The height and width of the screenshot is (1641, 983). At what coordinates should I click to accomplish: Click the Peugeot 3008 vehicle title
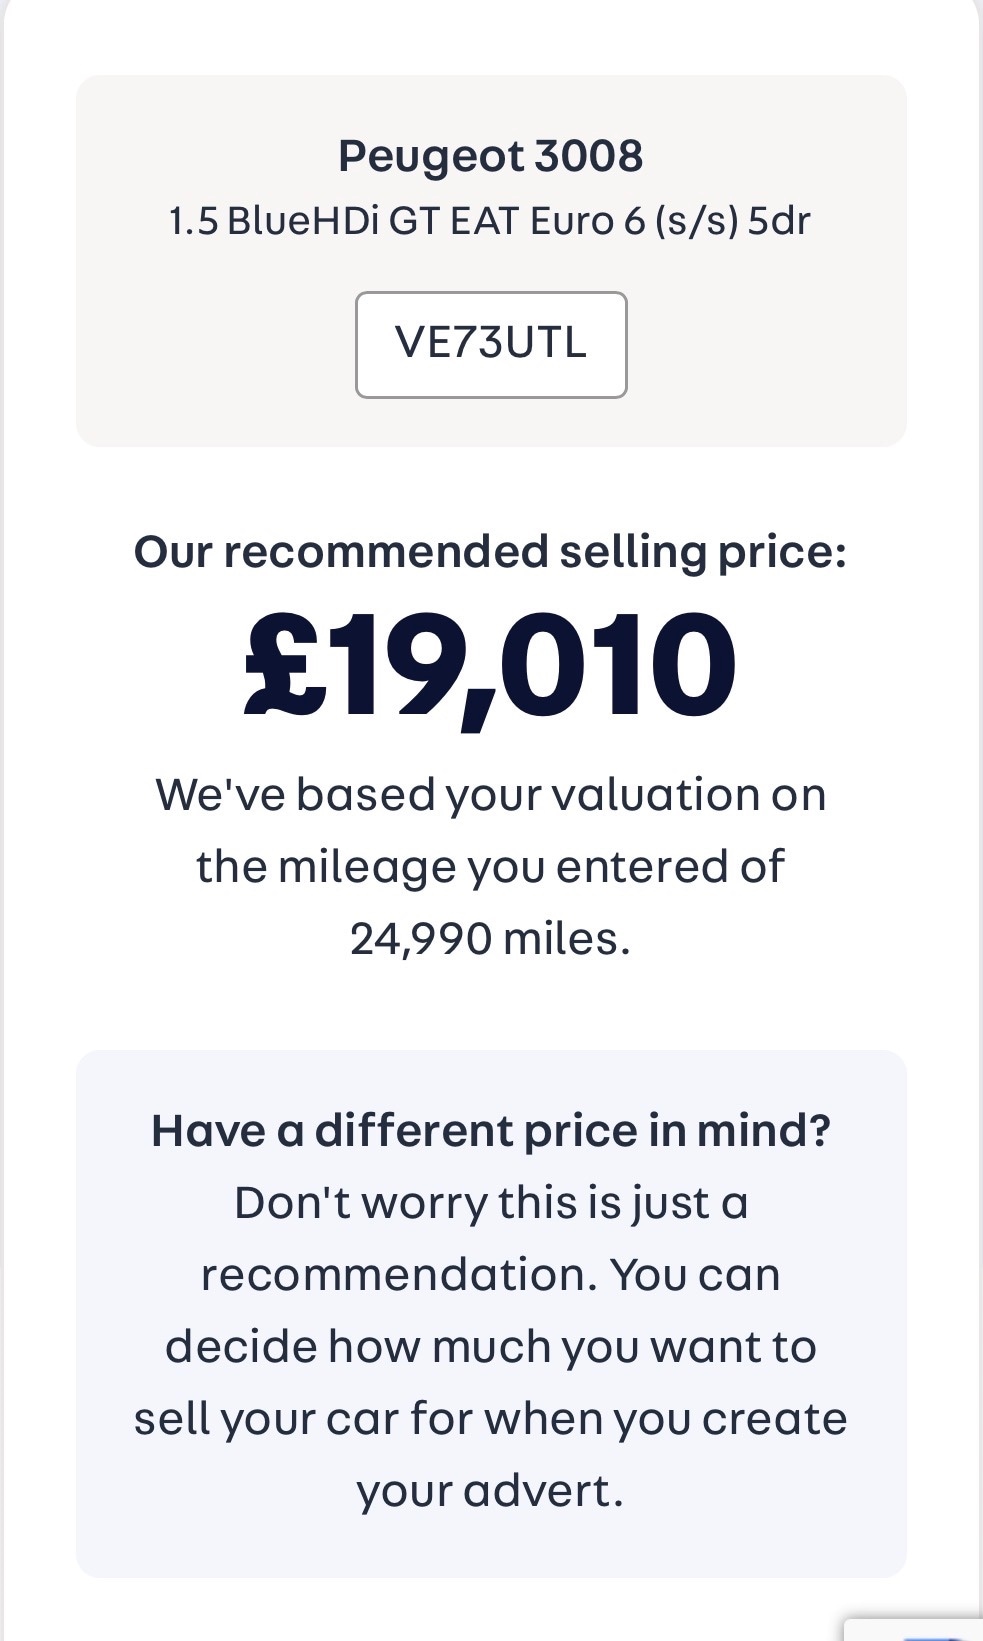tap(490, 156)
